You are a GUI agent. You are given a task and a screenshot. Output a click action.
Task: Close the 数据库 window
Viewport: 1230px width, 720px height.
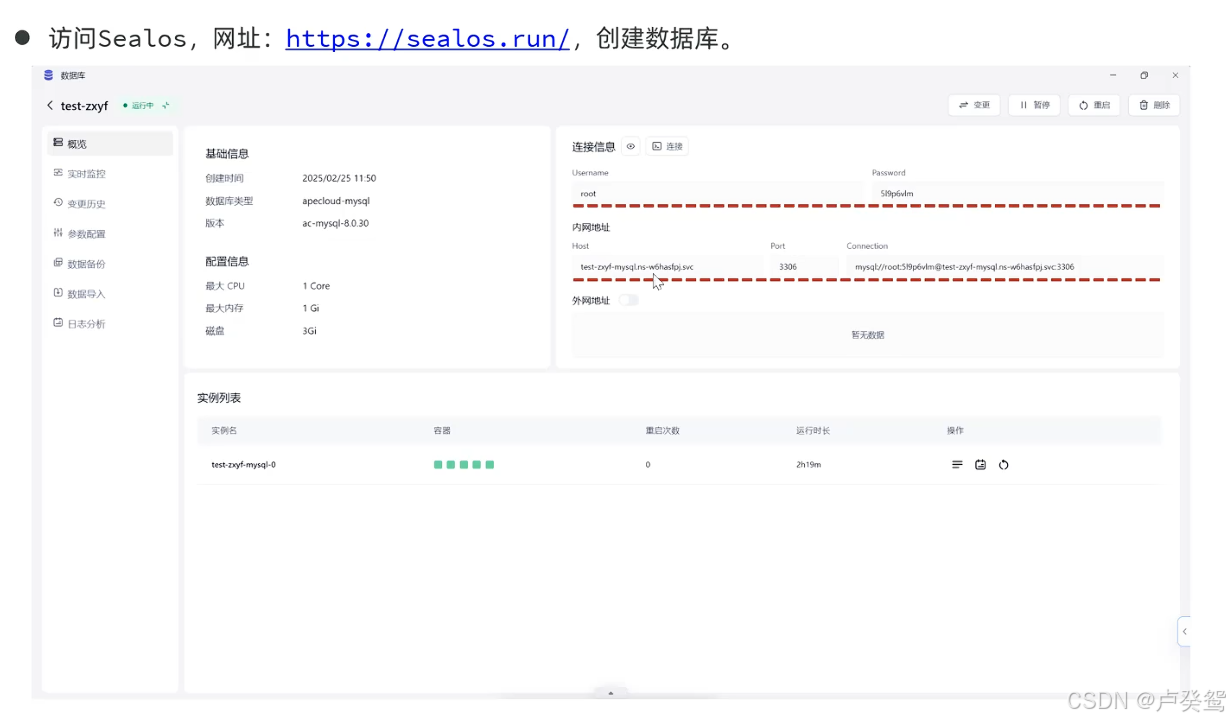tap(1175, 75)
